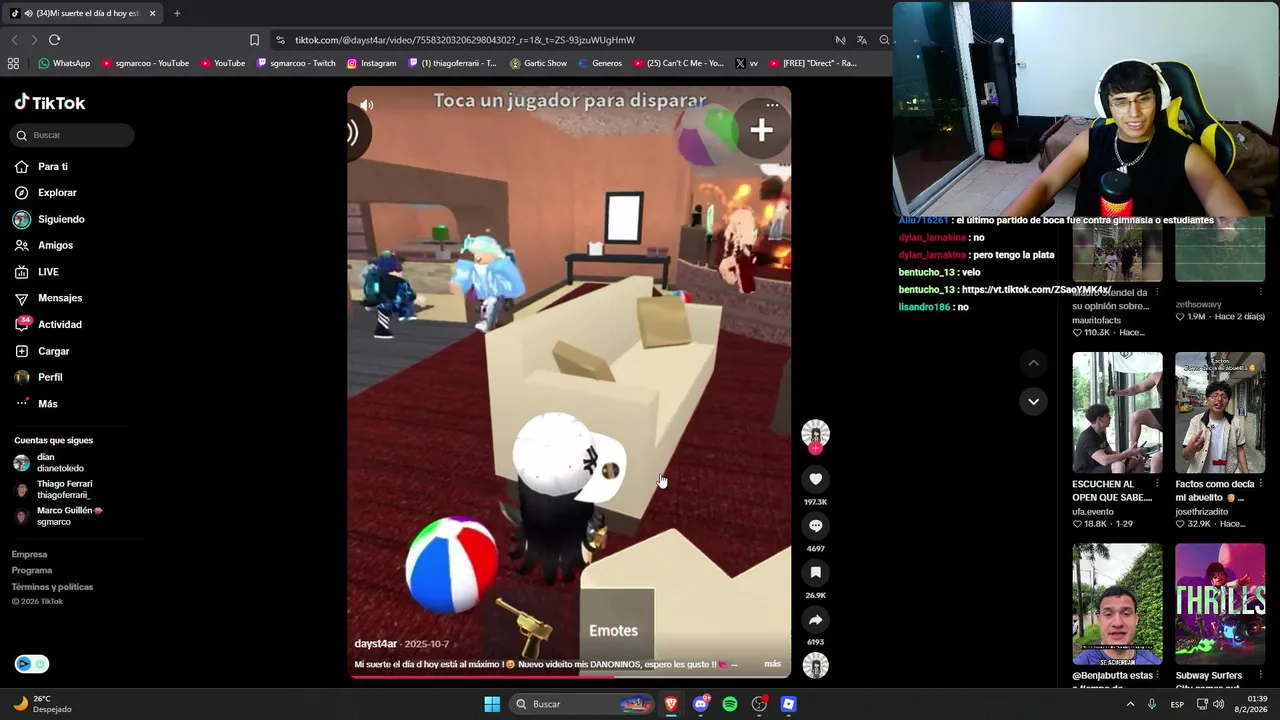1280x720 pixels.
Task: Open Programa footer link
Action: pos(32,570)
